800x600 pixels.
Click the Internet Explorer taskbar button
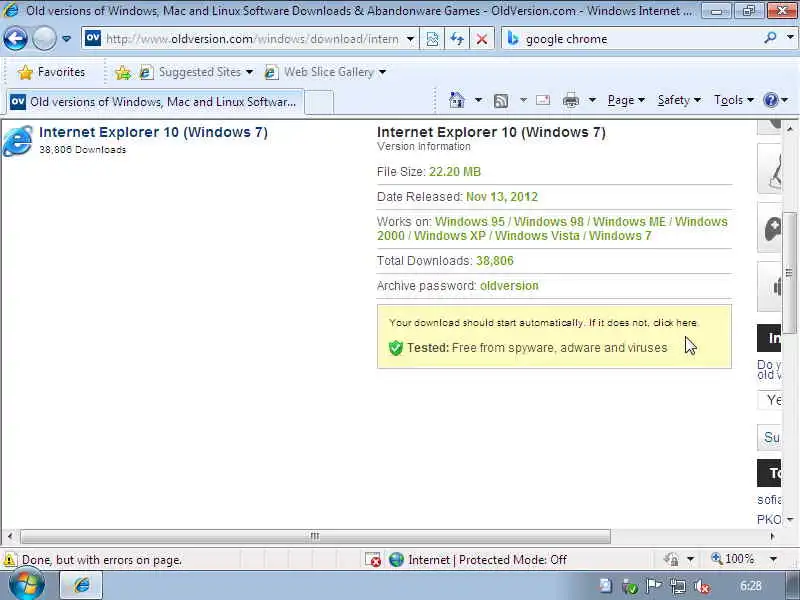[82, 585]
